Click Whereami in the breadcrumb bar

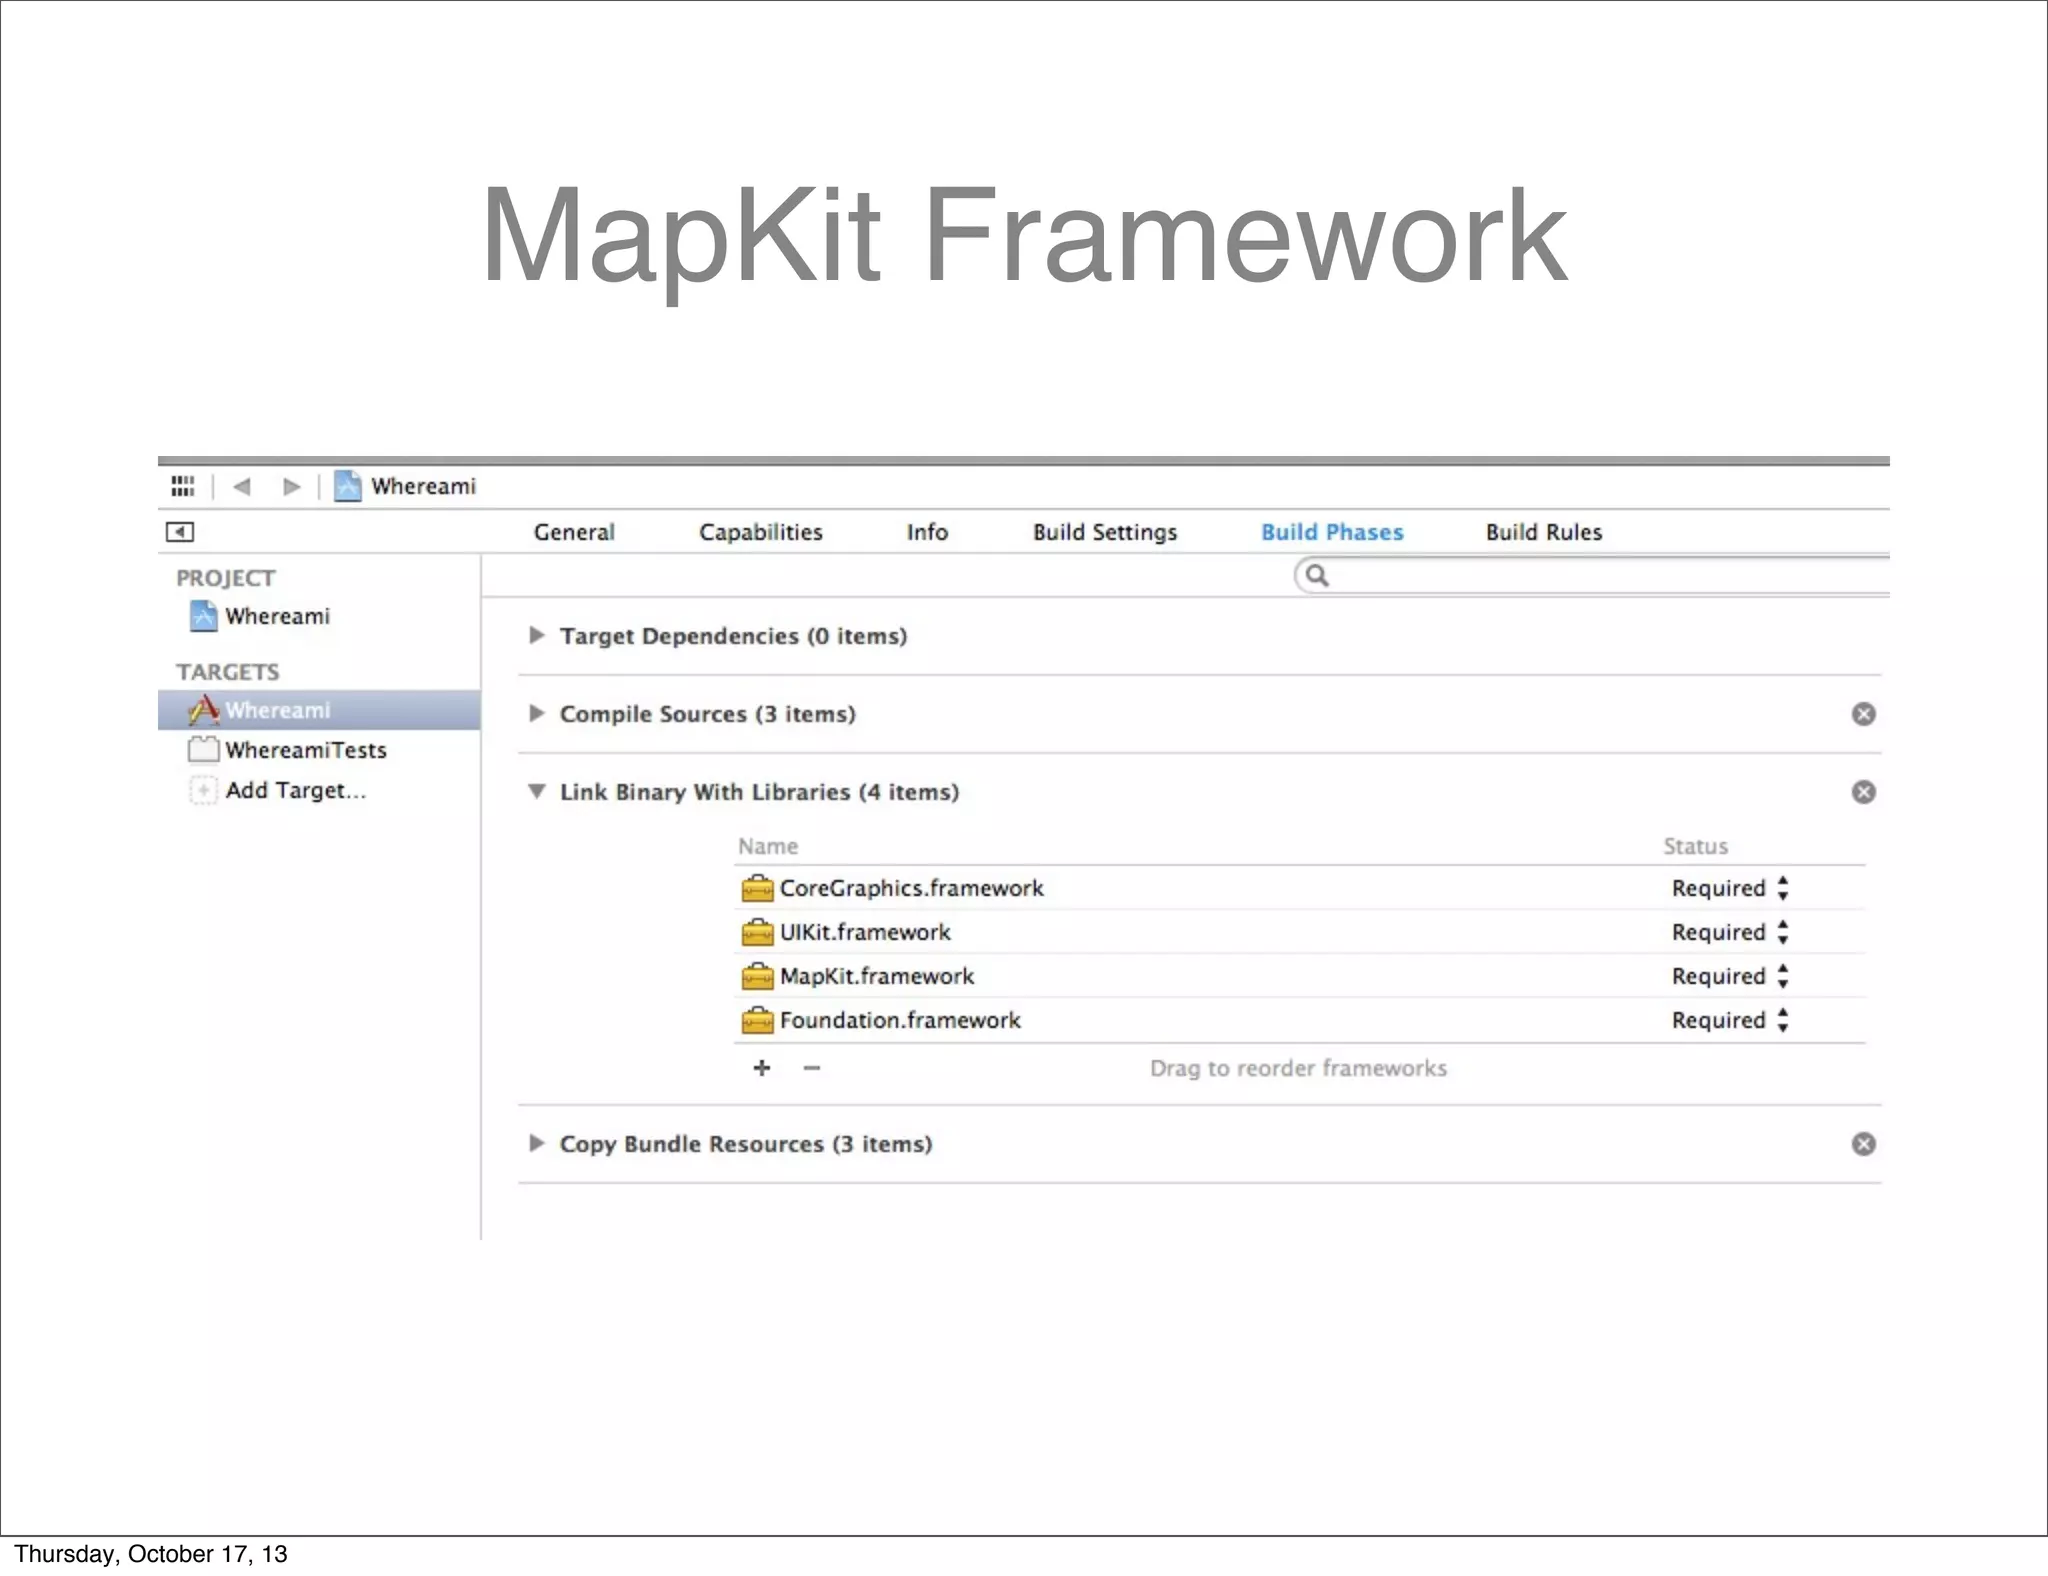424,486
